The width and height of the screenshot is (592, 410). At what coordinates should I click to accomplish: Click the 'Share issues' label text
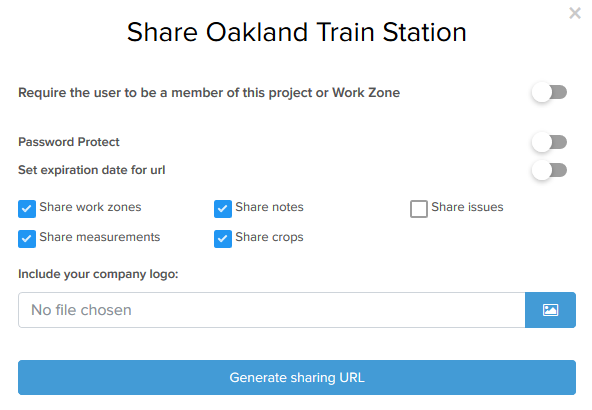tap(467, 207)
